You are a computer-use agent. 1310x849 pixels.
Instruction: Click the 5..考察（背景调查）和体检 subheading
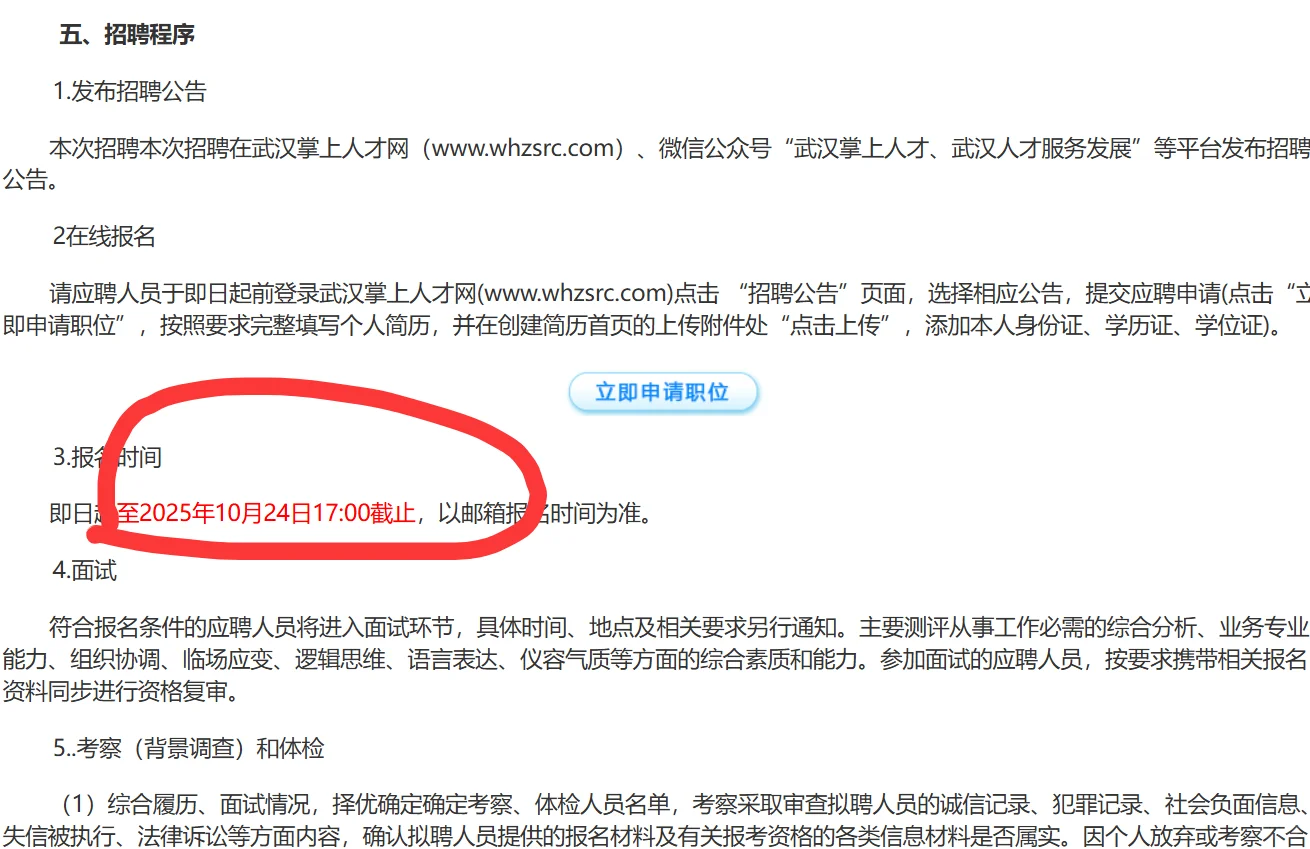(189, 748)
